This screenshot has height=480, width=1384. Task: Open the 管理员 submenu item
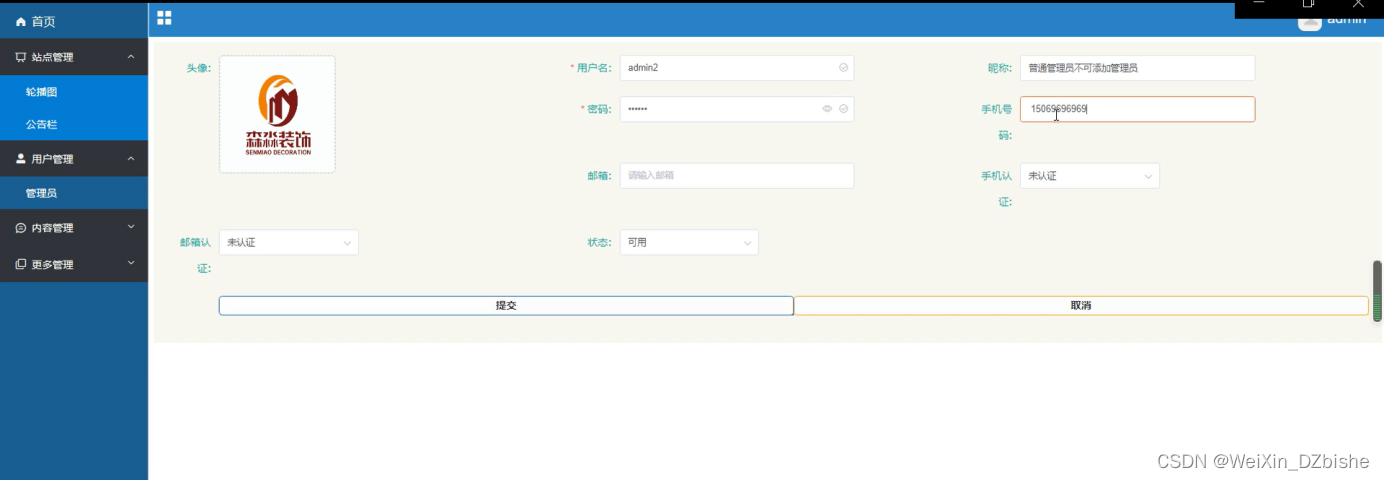click(74, 193)
